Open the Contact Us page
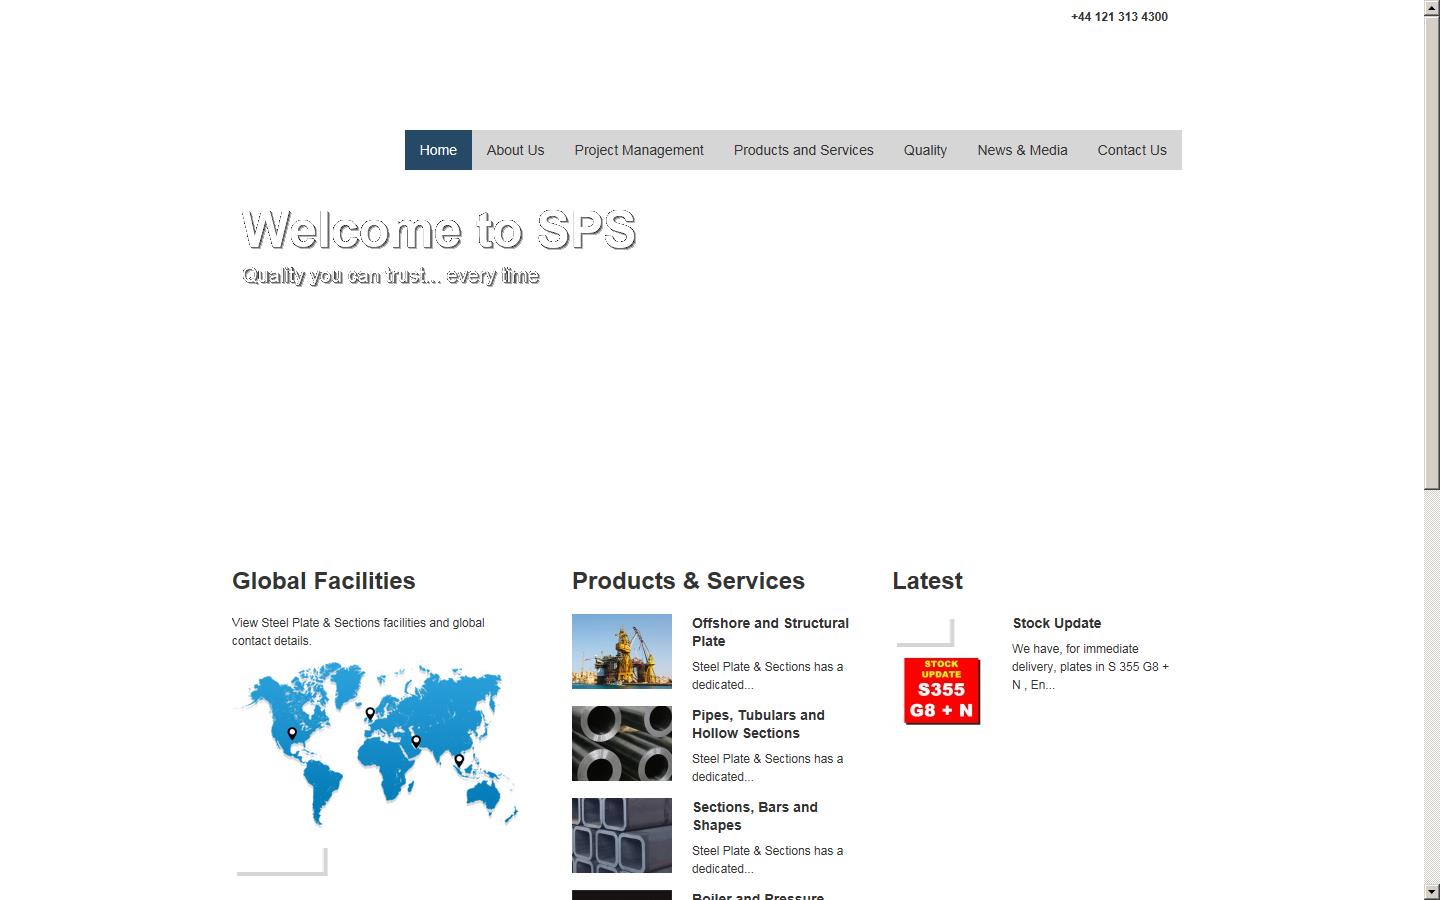 [1132, 150]
